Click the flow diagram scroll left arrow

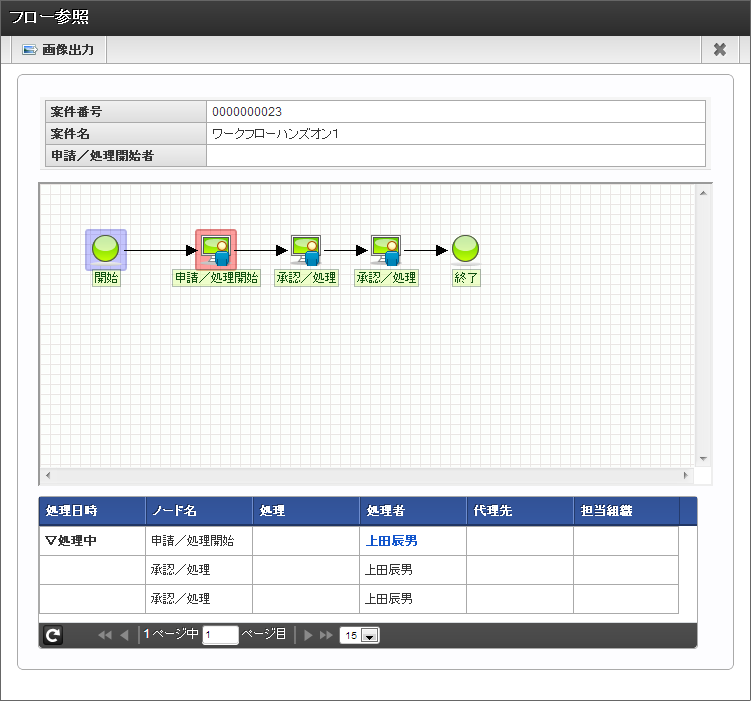coord(48,475)
